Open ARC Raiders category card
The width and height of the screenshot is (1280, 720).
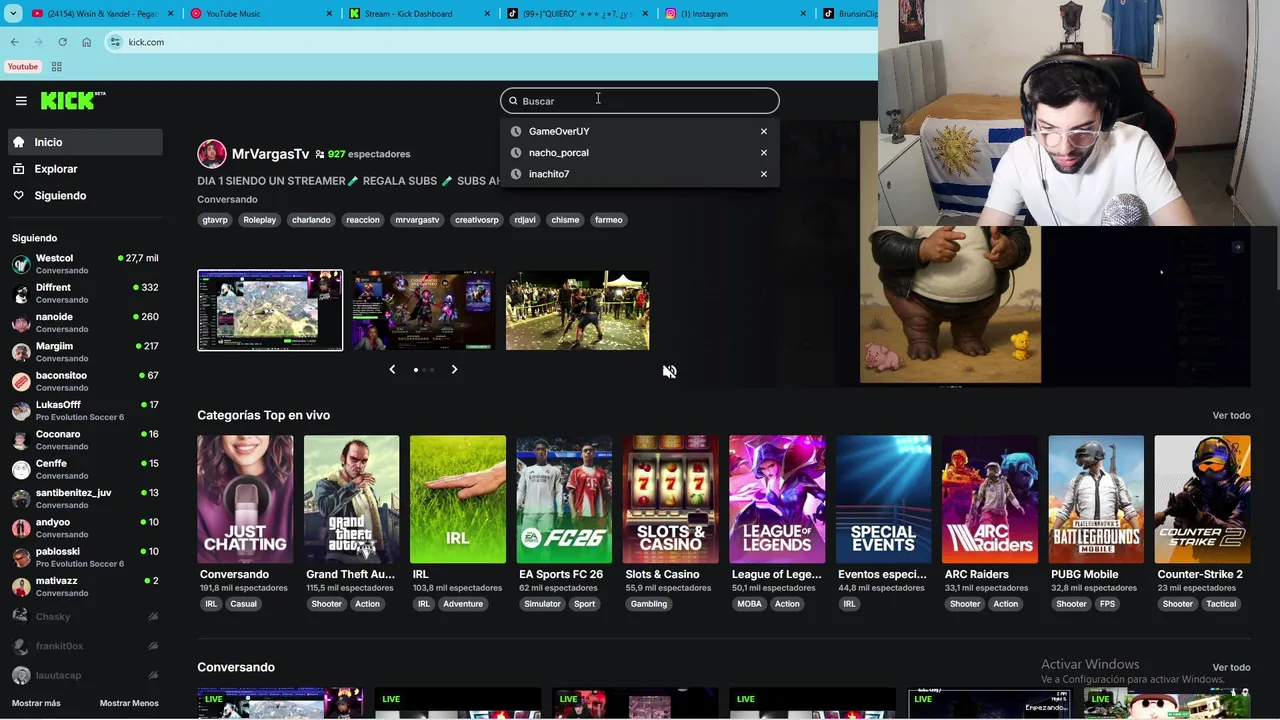pos(989,499)
